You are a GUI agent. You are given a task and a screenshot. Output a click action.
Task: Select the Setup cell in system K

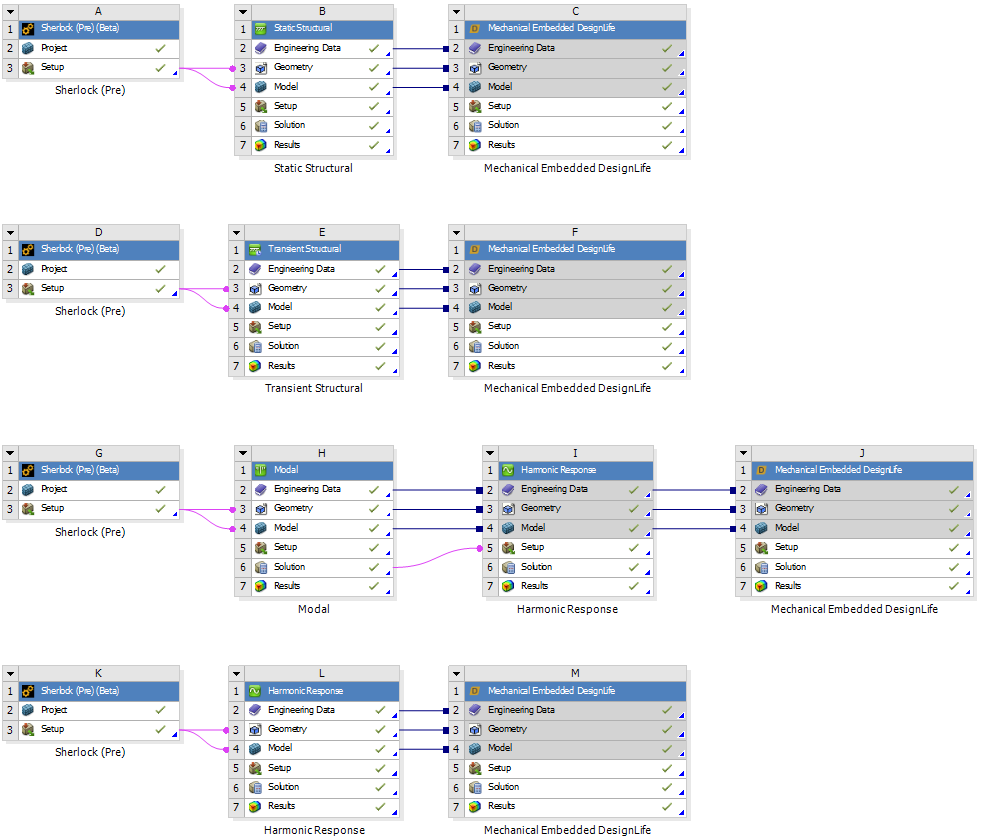99,729
